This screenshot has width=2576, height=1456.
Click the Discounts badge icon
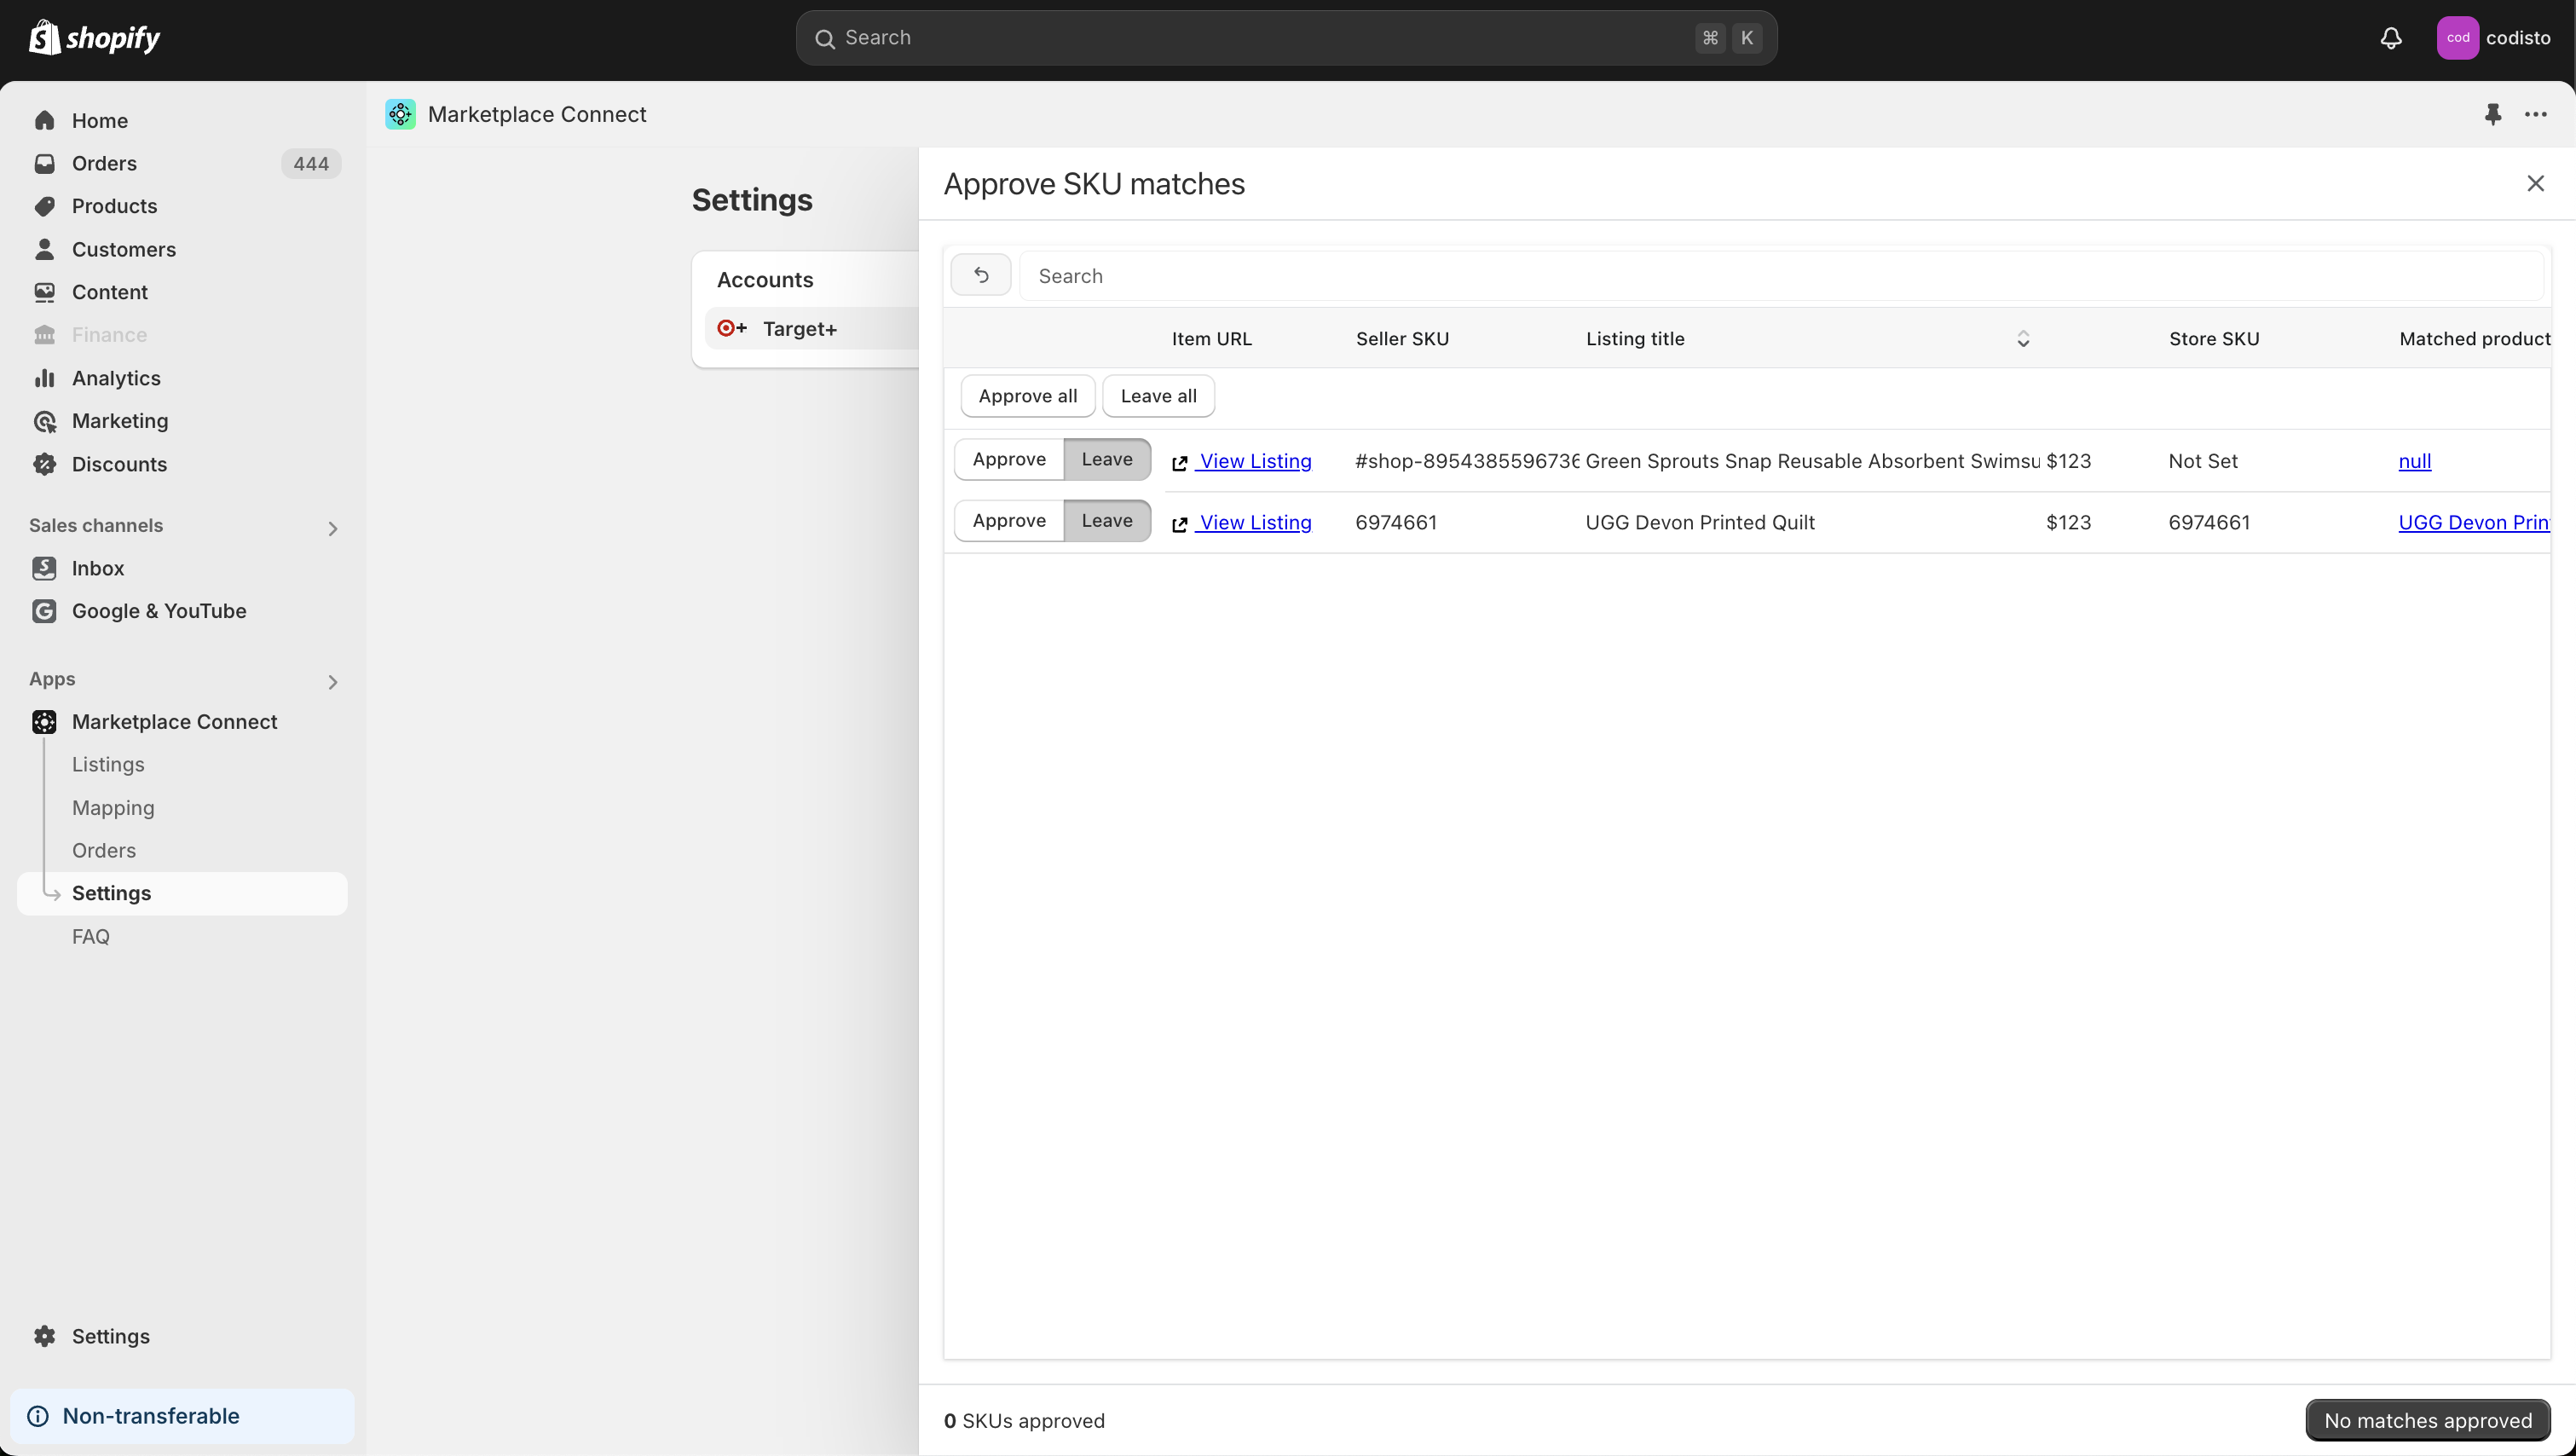coord(44,464)
